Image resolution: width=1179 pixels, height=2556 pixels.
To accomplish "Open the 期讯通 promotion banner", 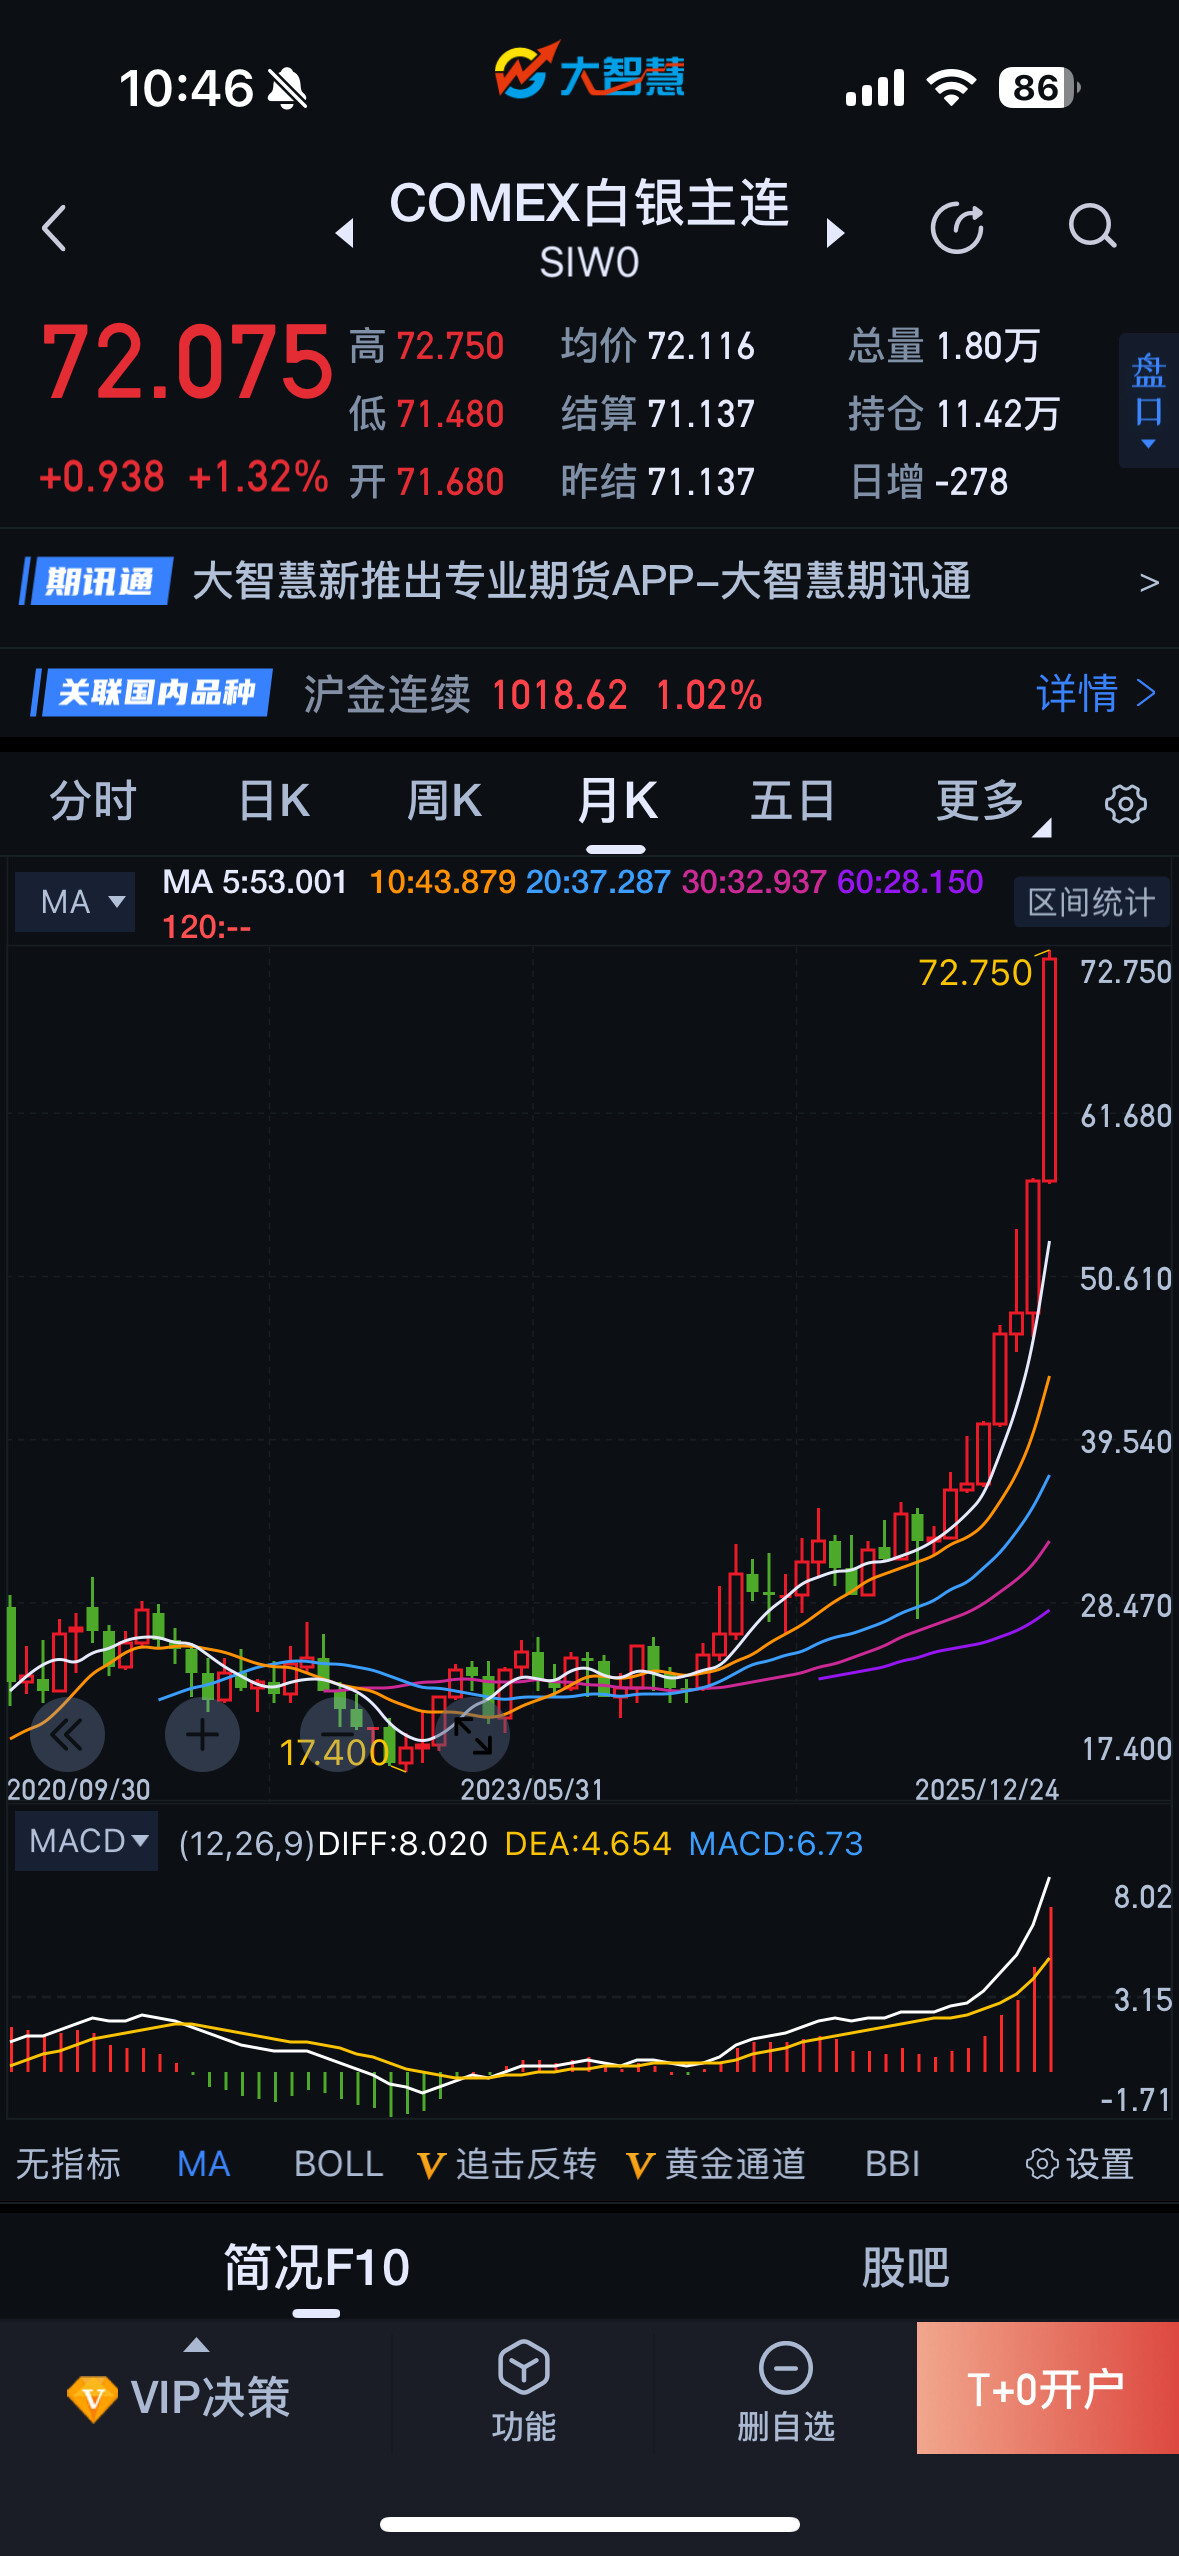I will pos(589,581).
